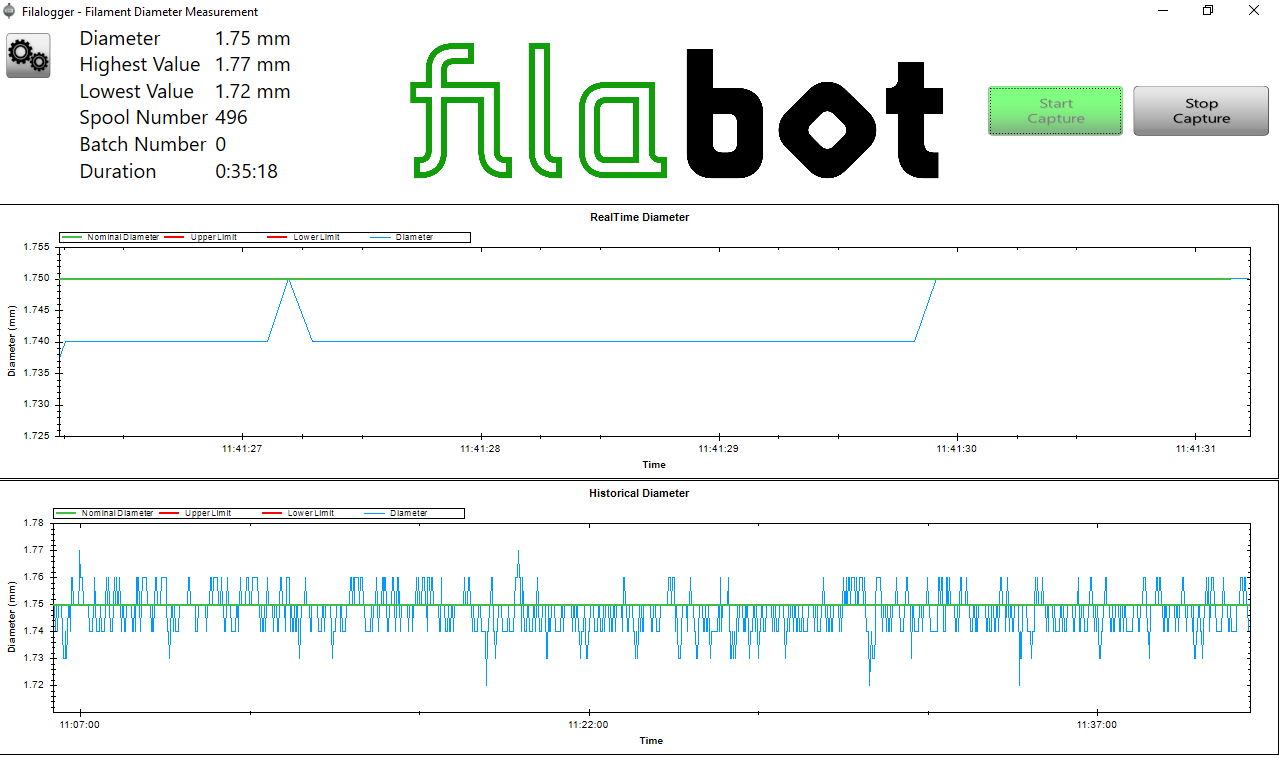Click the Start Capture button
Image resolution: width=1279 pixels, height=758 pixels.
(1055, 110)
